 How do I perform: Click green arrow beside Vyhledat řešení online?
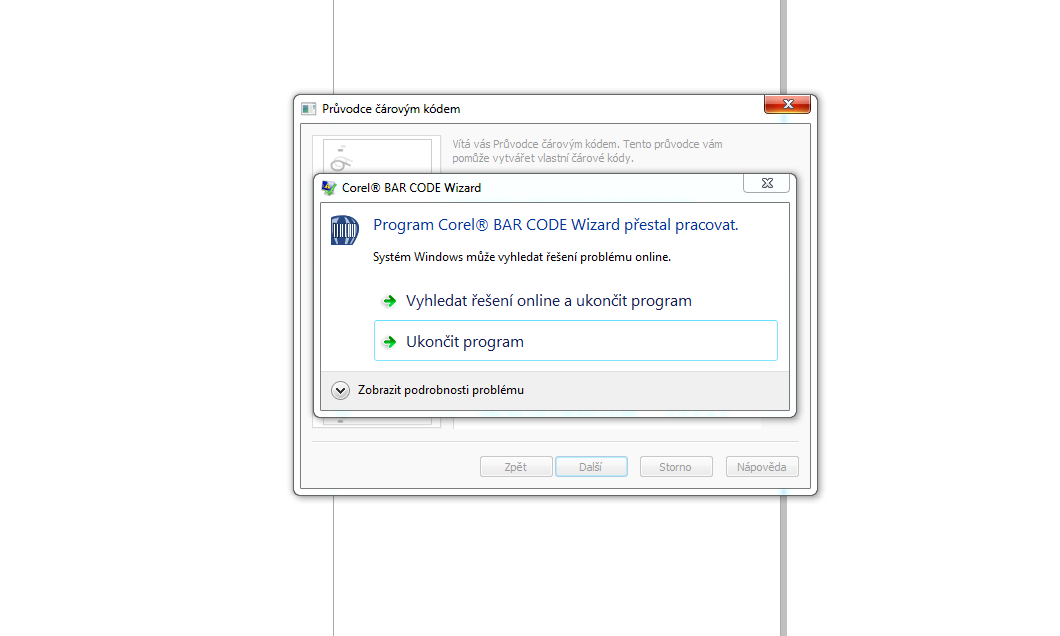389,301
